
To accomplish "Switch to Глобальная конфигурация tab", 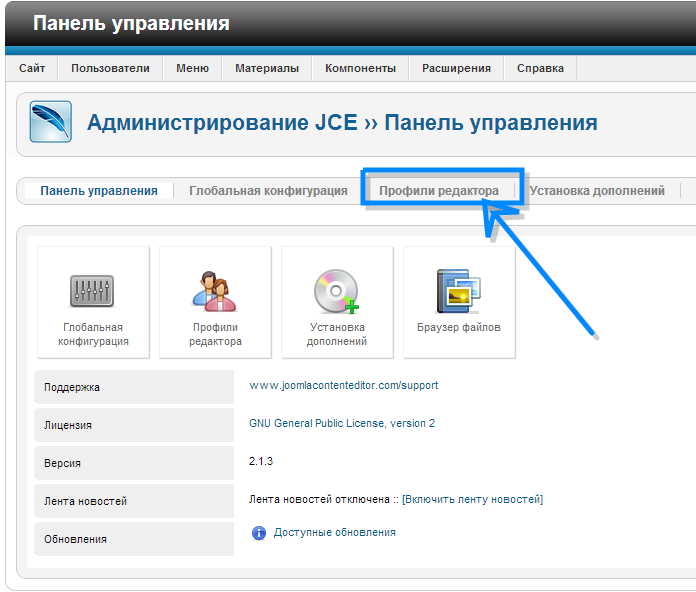I will coord(268,191).
